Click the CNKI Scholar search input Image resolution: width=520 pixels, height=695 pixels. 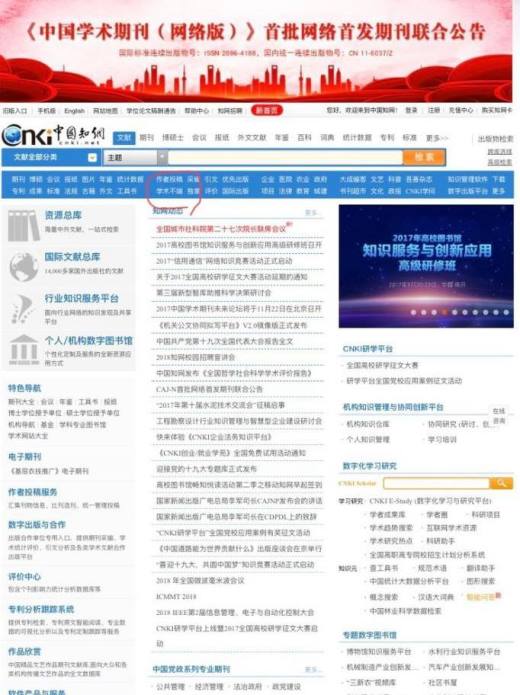437,483
